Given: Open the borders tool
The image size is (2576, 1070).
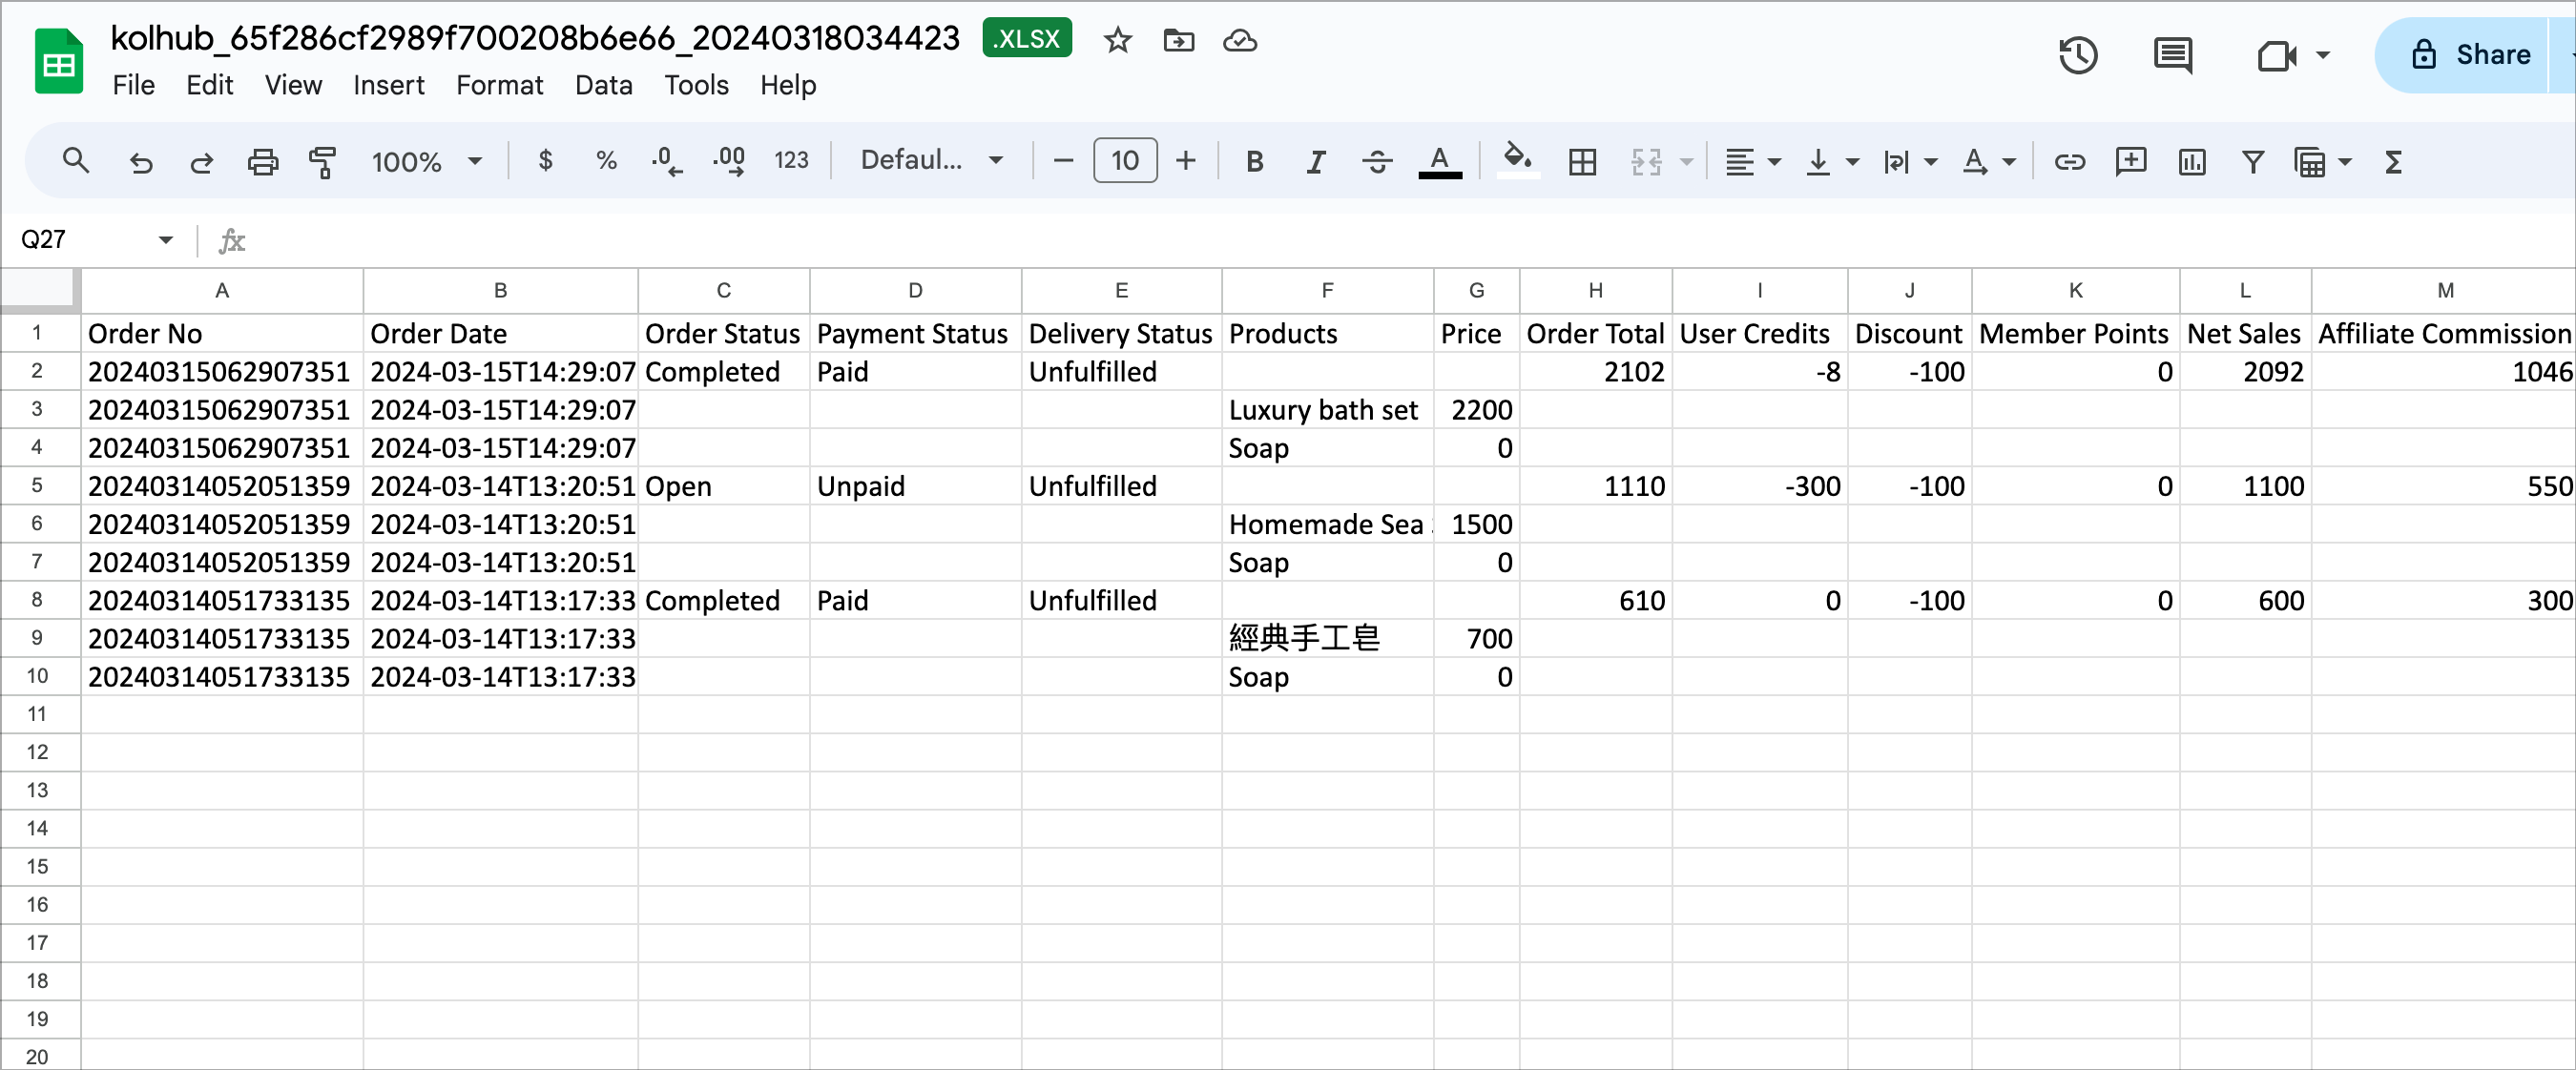Looking at the screenshot, I should click(1582, 161).
